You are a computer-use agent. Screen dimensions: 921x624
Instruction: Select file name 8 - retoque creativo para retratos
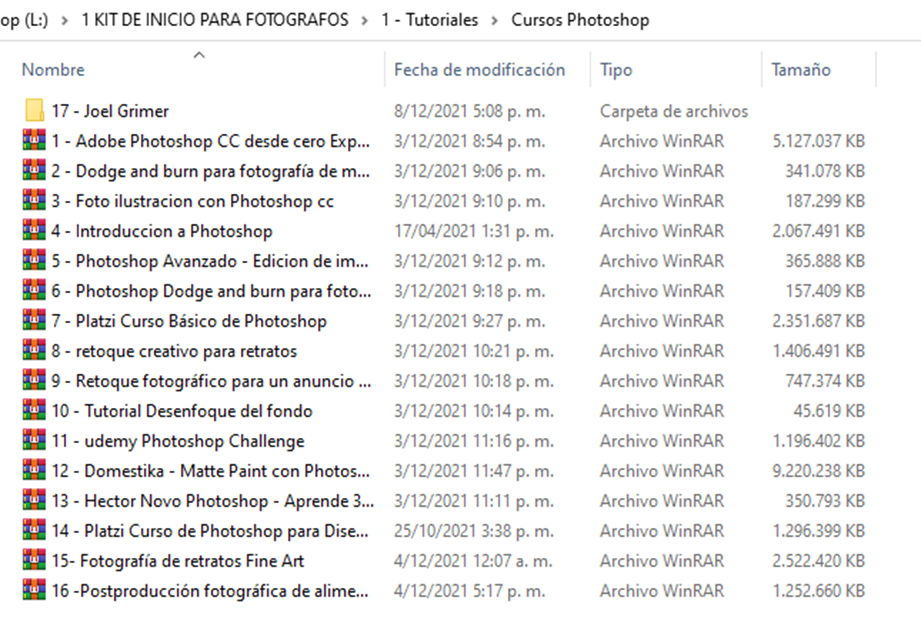pos(174,351)
